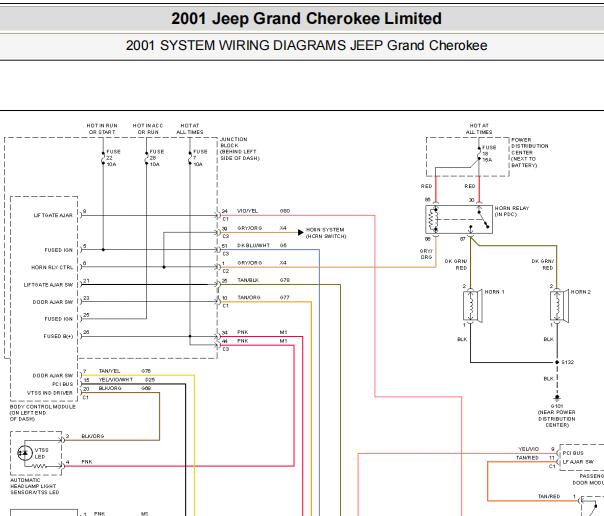Click the 'DK BLU/WHT' wire color label
604x516 pixels.
(253, 245)
